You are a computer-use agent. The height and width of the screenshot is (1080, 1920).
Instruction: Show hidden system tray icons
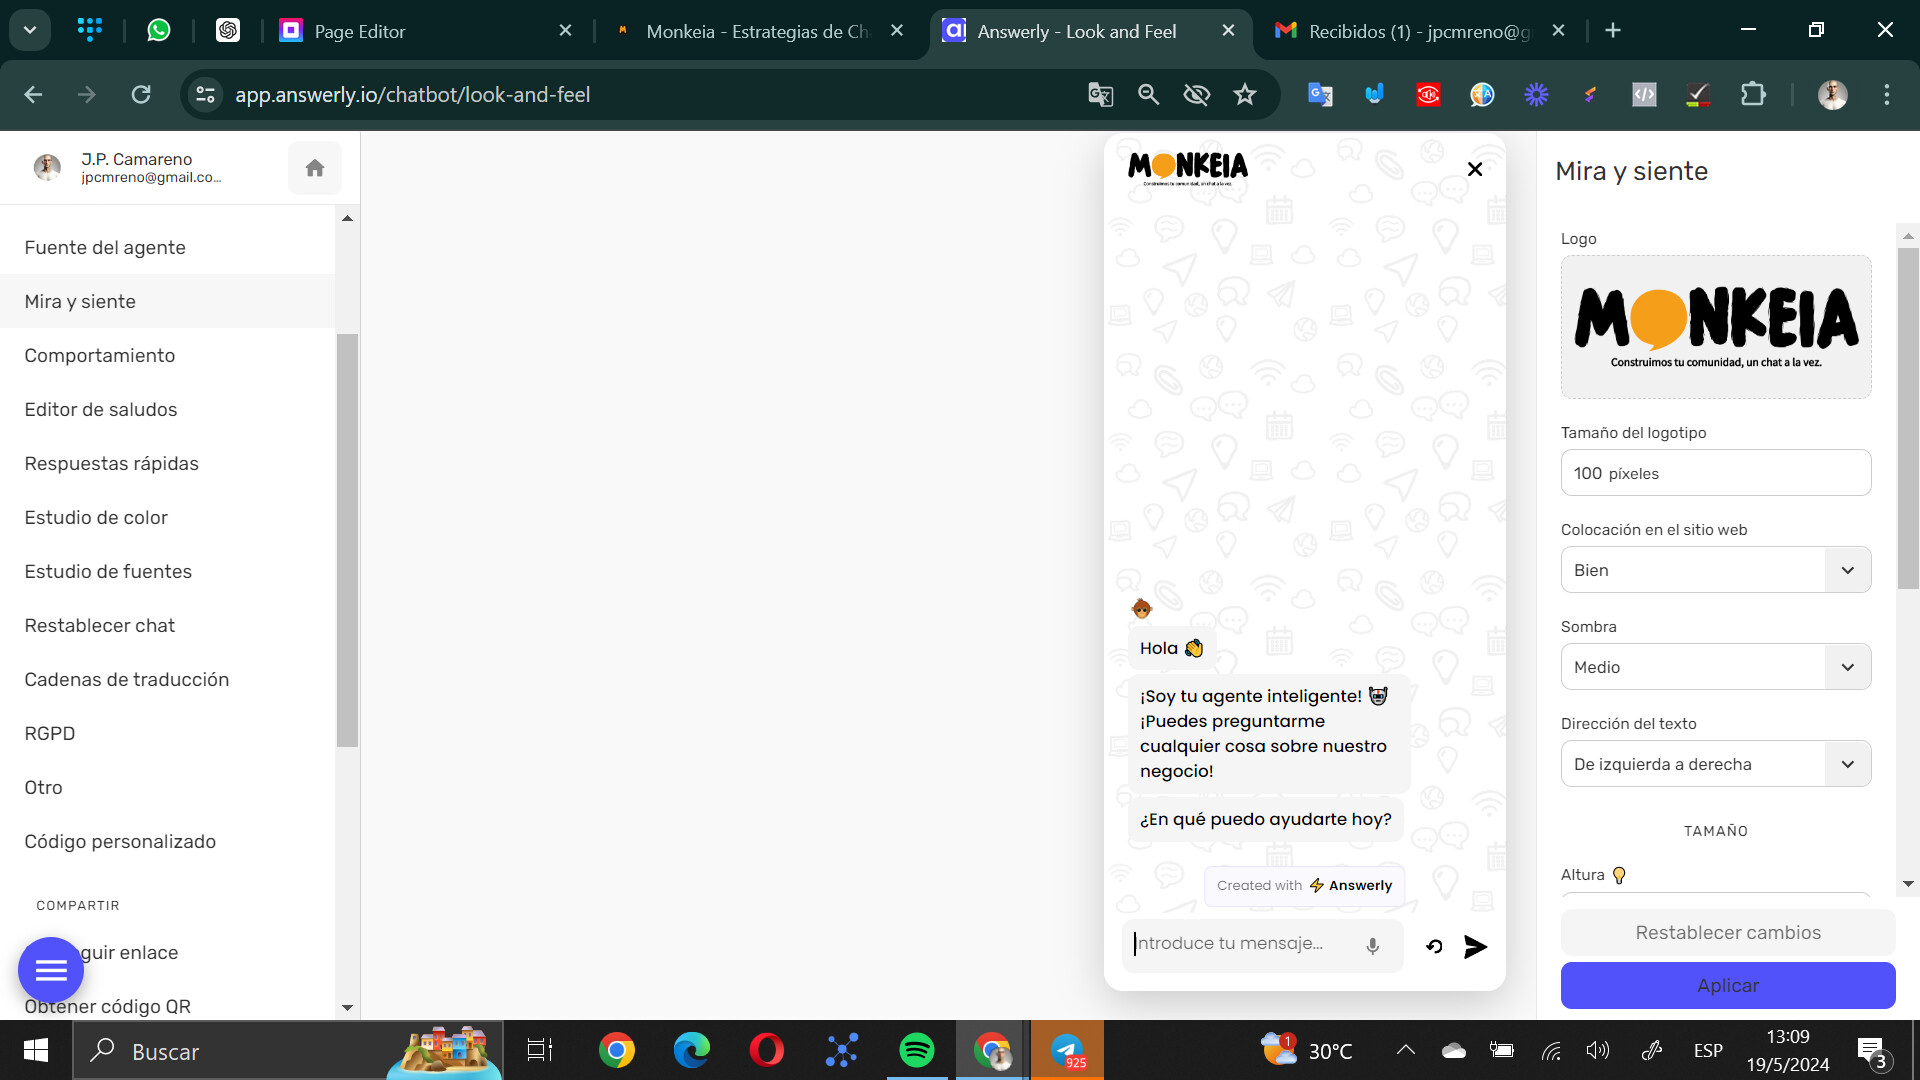click(1405, 1050)
